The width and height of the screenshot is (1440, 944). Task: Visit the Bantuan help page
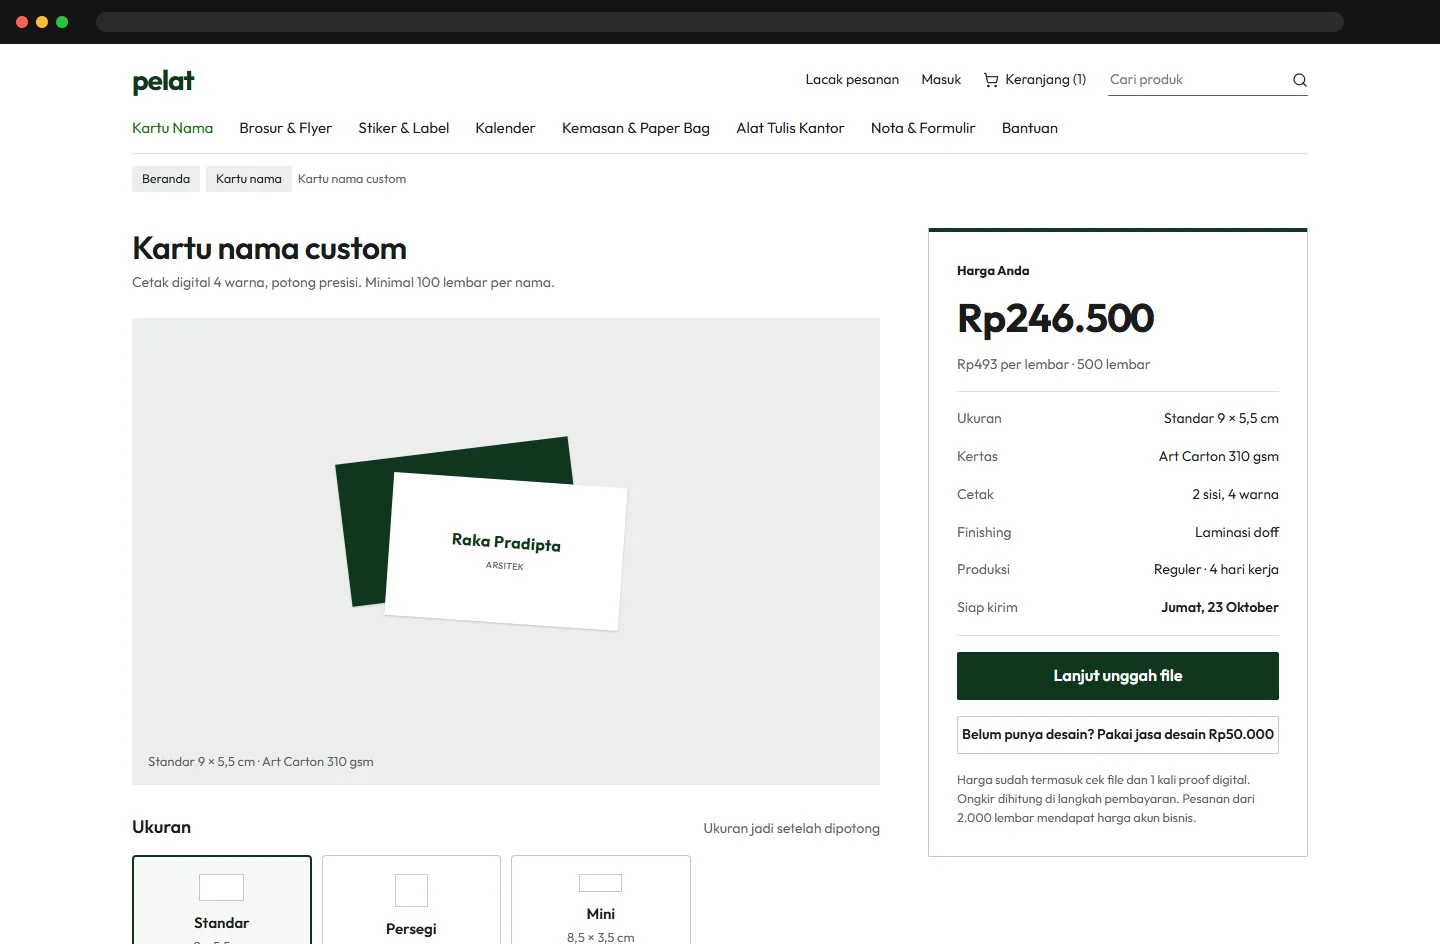click(1030, 128)
